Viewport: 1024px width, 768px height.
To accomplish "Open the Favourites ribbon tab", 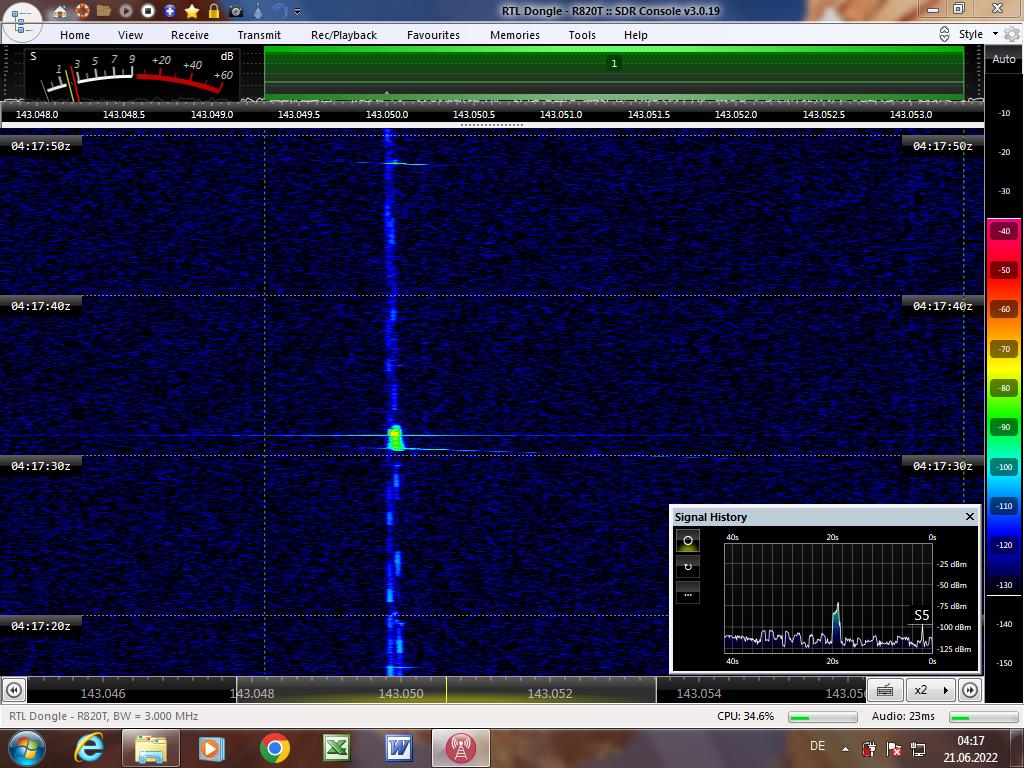I will (x=434, y=35).
